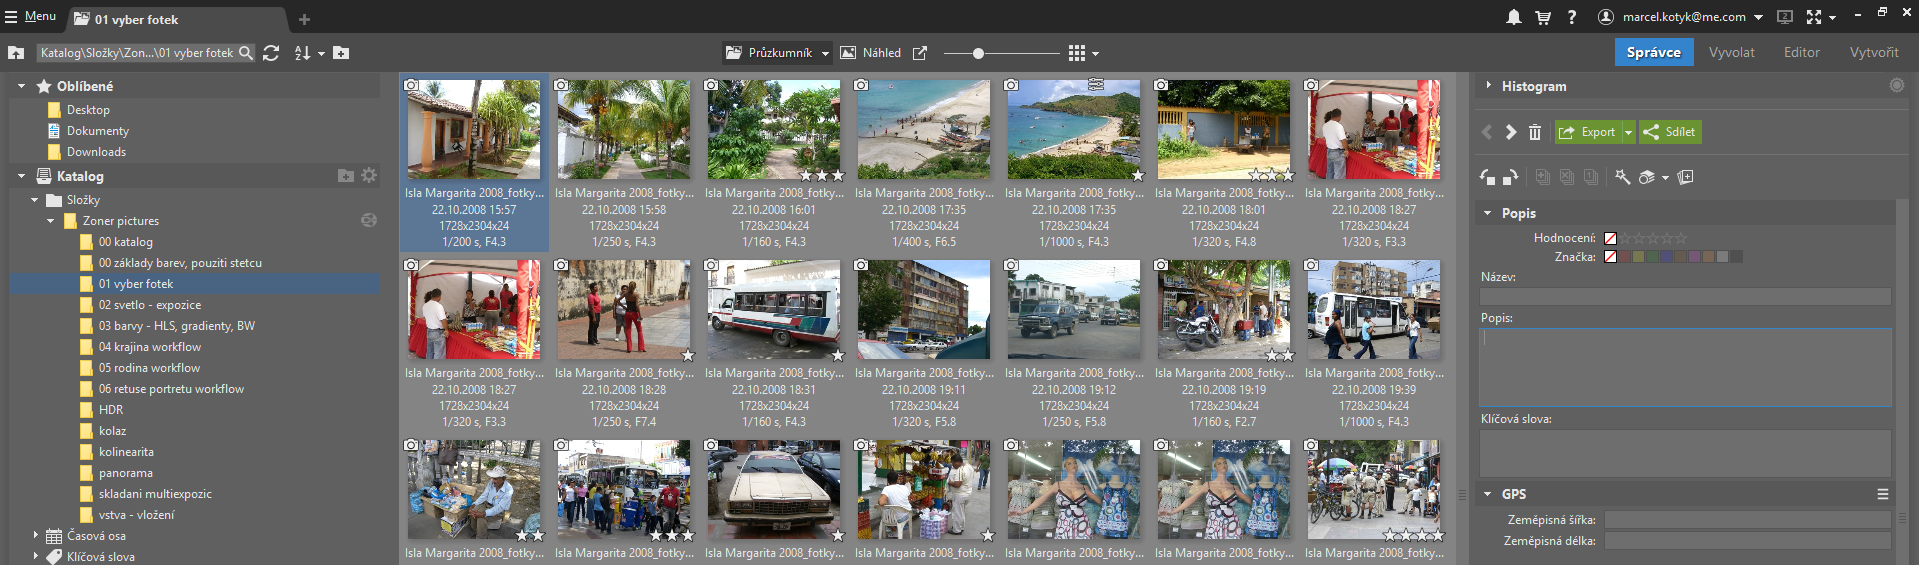Click the second monitor icon
Image resolution: width=1919 pixels, height=565 pixels.
click(x=1785, y=17)
